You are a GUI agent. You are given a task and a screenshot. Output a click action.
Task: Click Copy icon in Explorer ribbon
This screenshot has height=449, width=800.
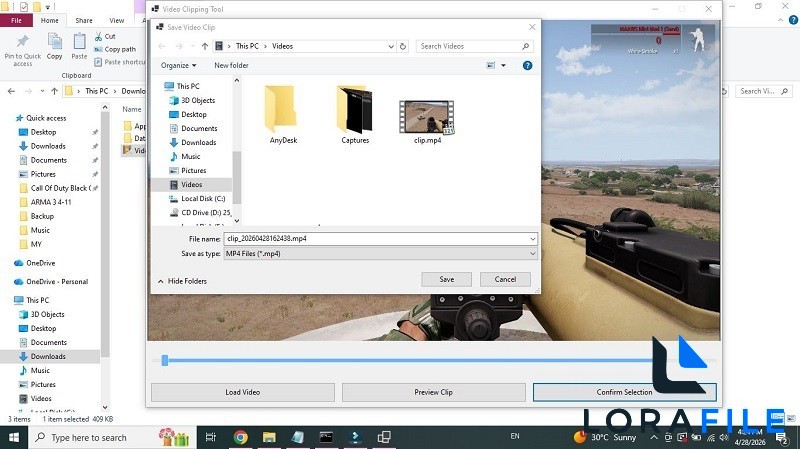[x=54, y=47]
